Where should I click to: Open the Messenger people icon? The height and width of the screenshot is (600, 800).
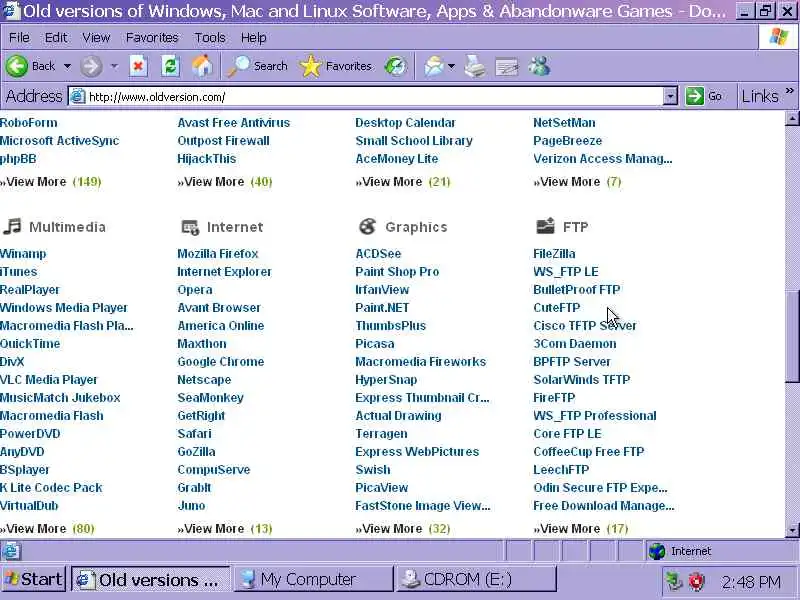click(x=539, y=66)
